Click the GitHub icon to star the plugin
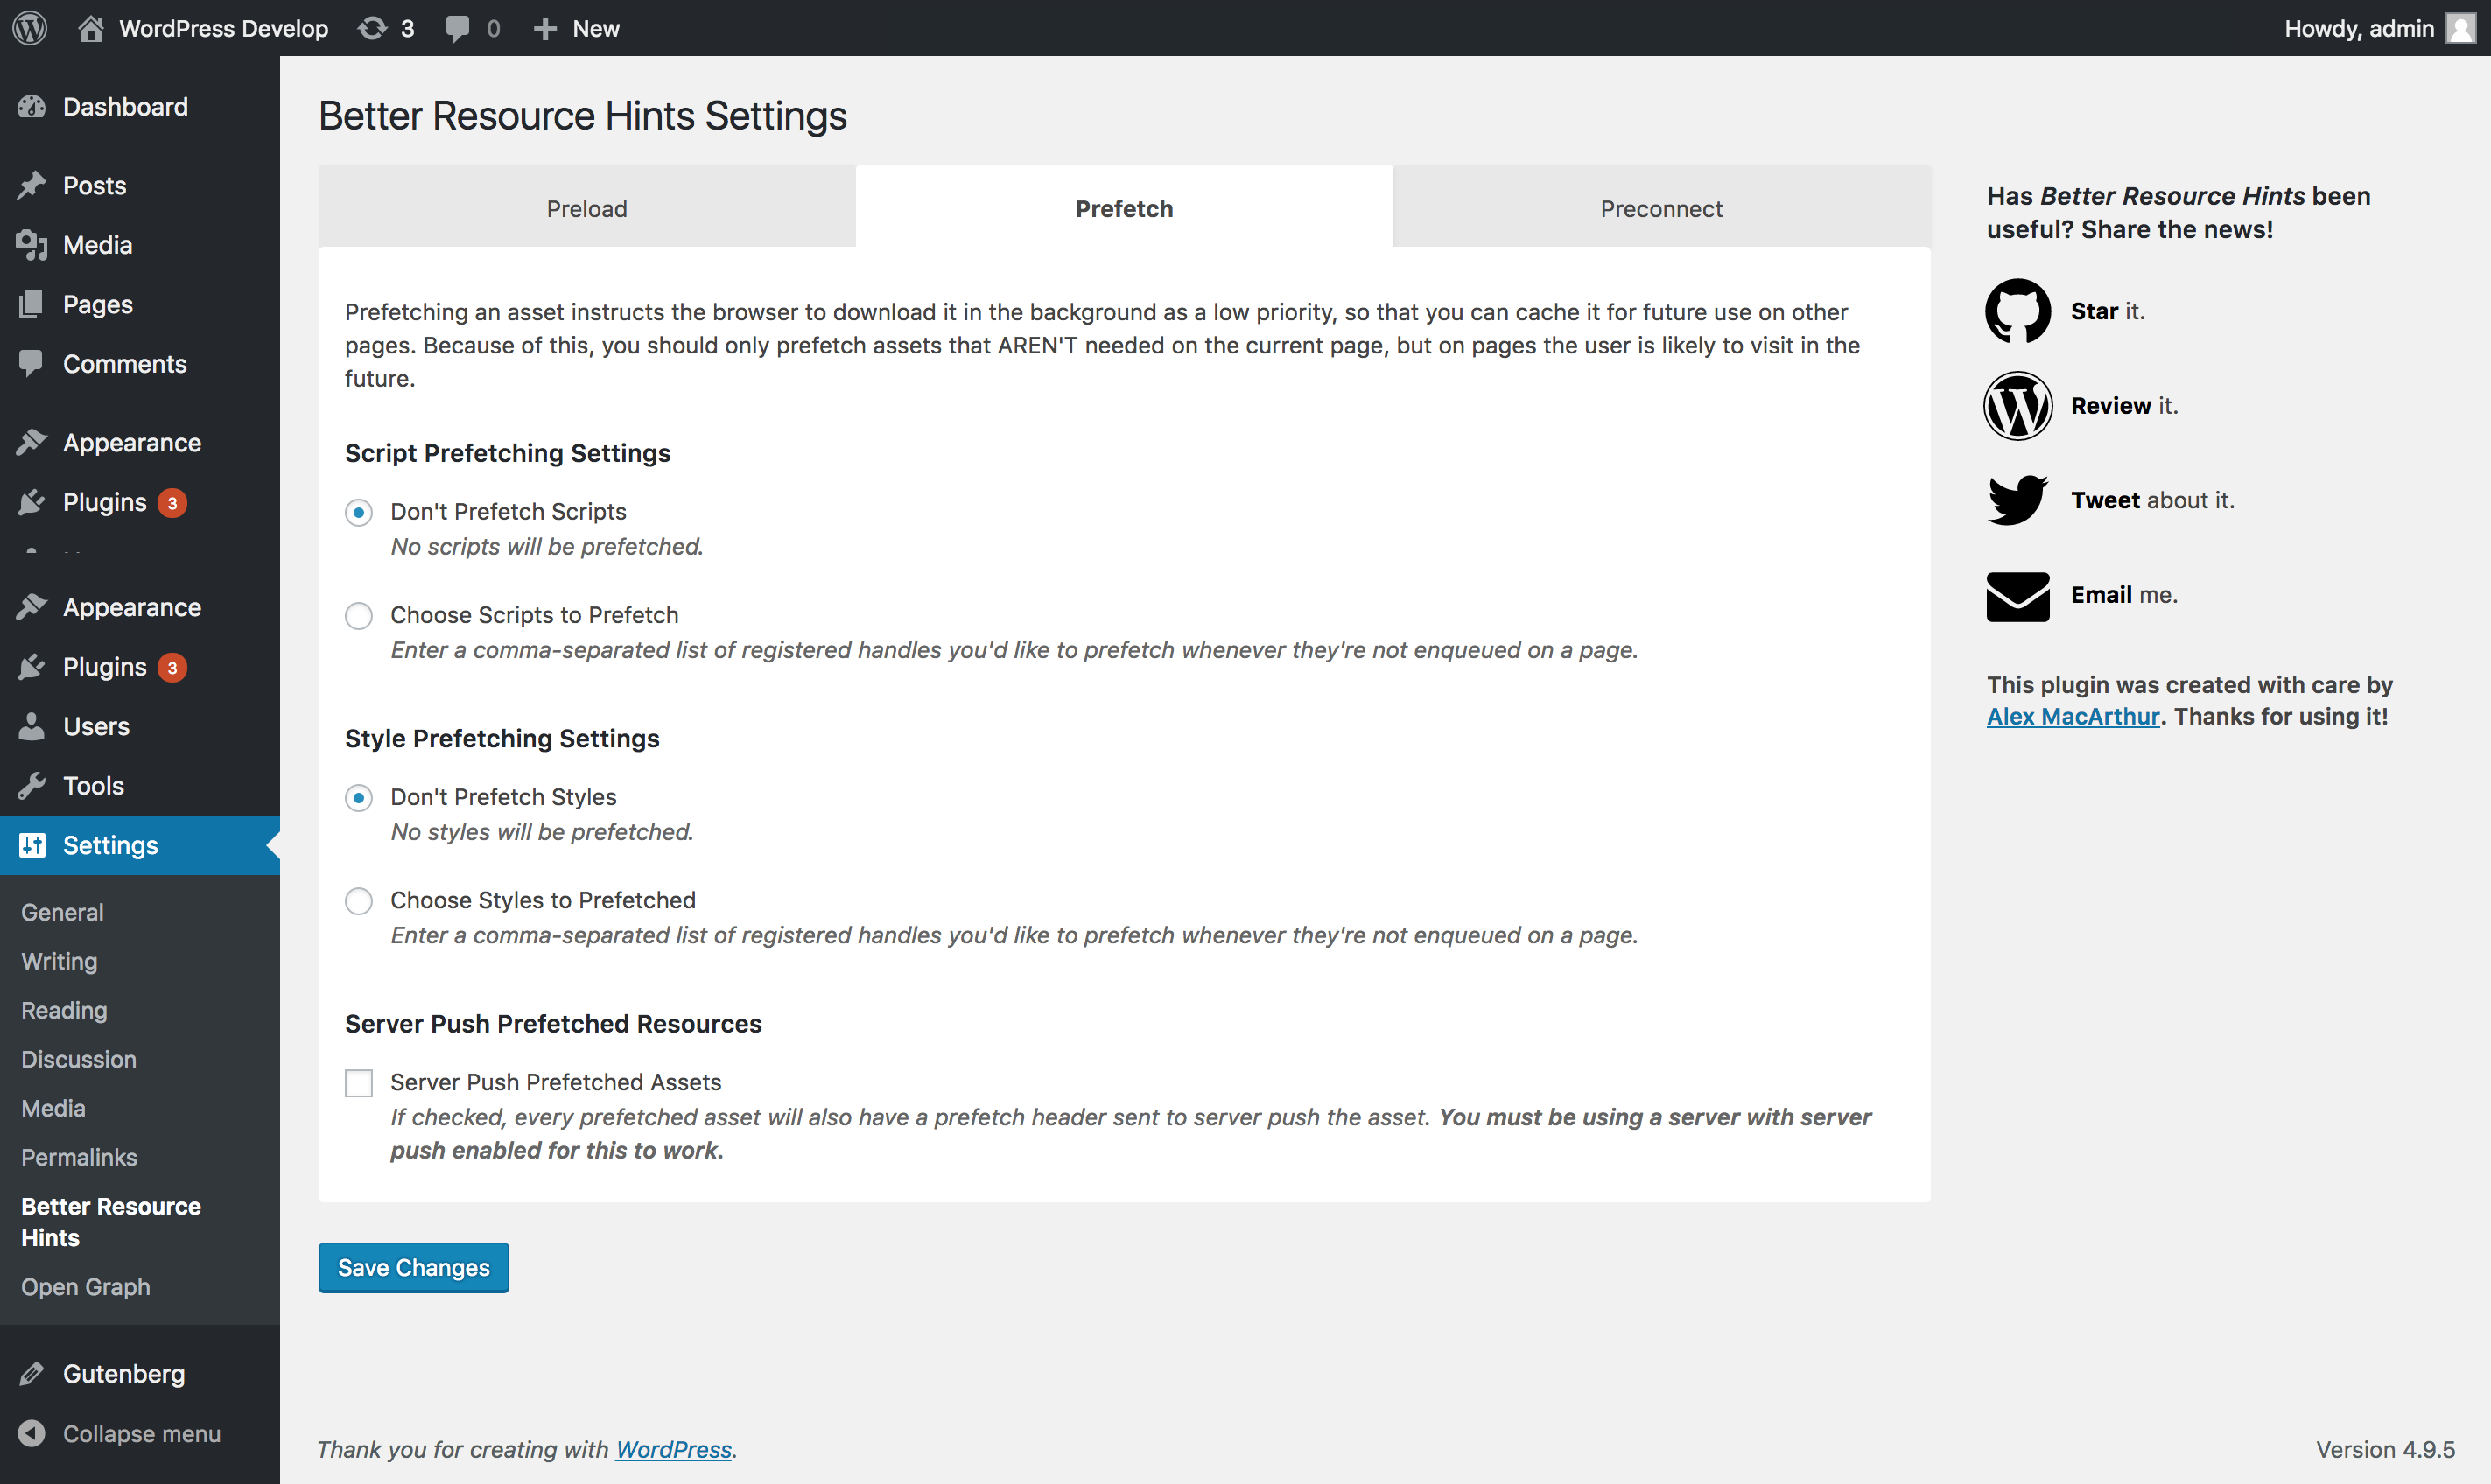This screenshot has width=2491, height=1484. [2018, 311]
